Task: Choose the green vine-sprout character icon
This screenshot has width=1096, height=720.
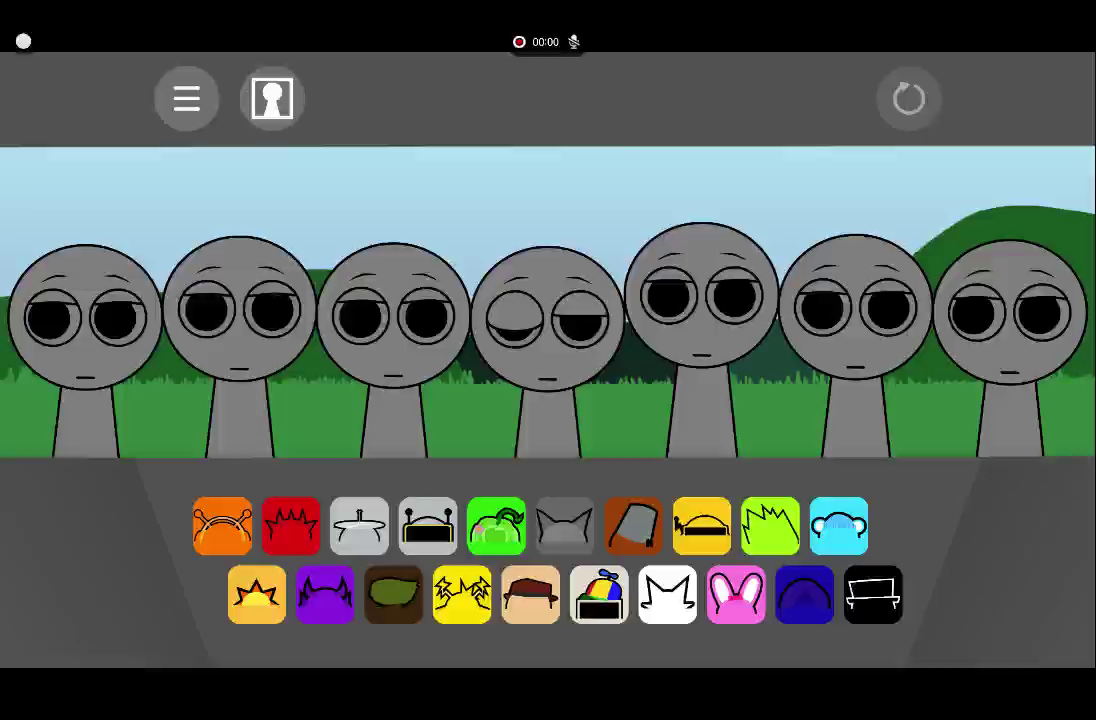Action: click(x=496, y=526)
